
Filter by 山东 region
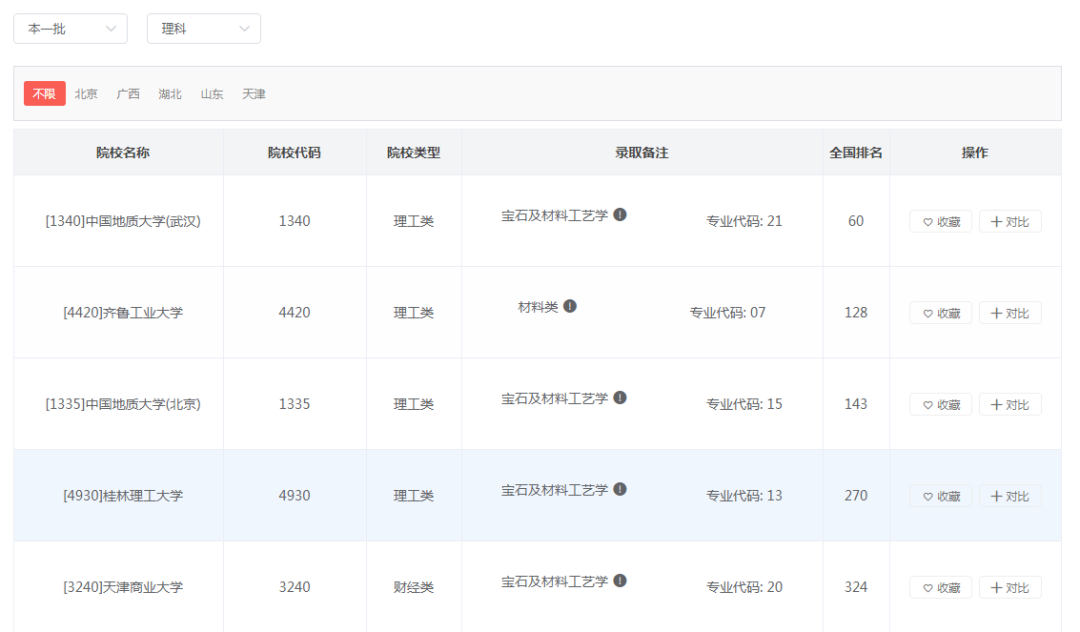(212, 94)
